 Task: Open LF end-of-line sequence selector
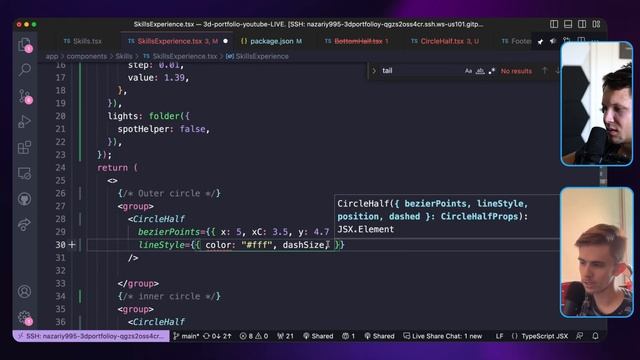[499, 336]
